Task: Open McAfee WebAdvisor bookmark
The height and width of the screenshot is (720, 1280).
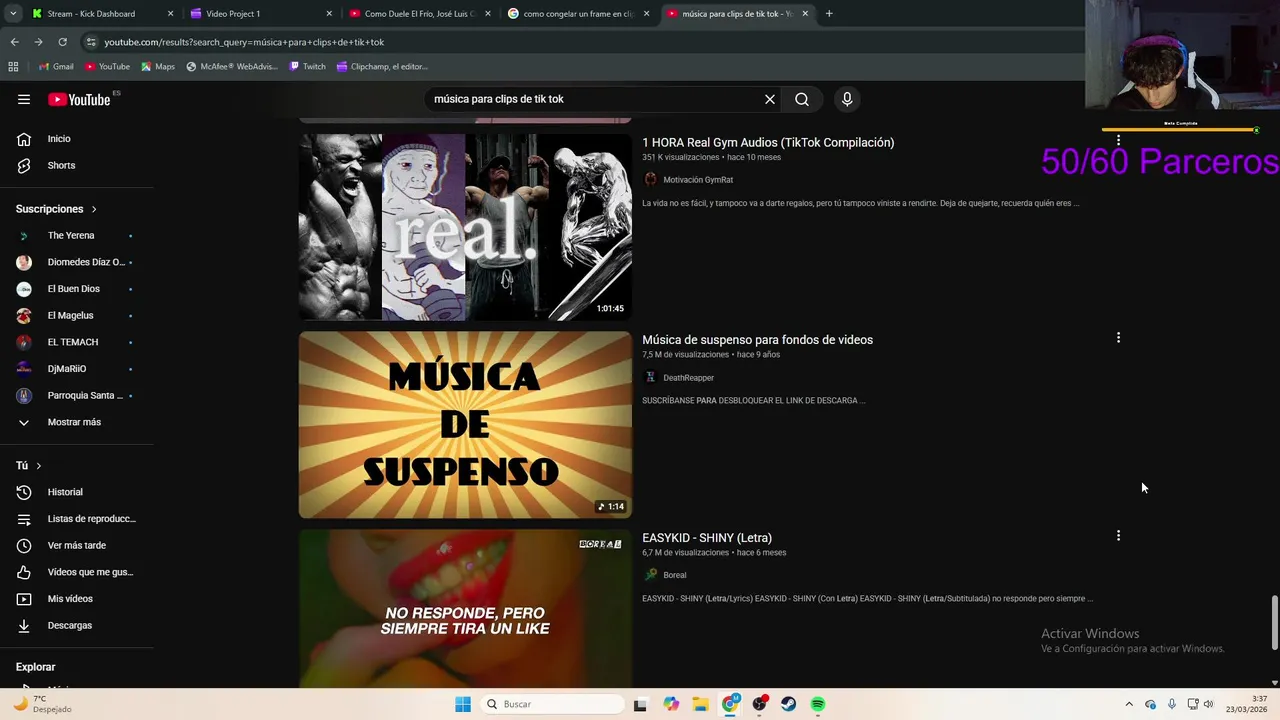Action: click(x=232, y=66)
